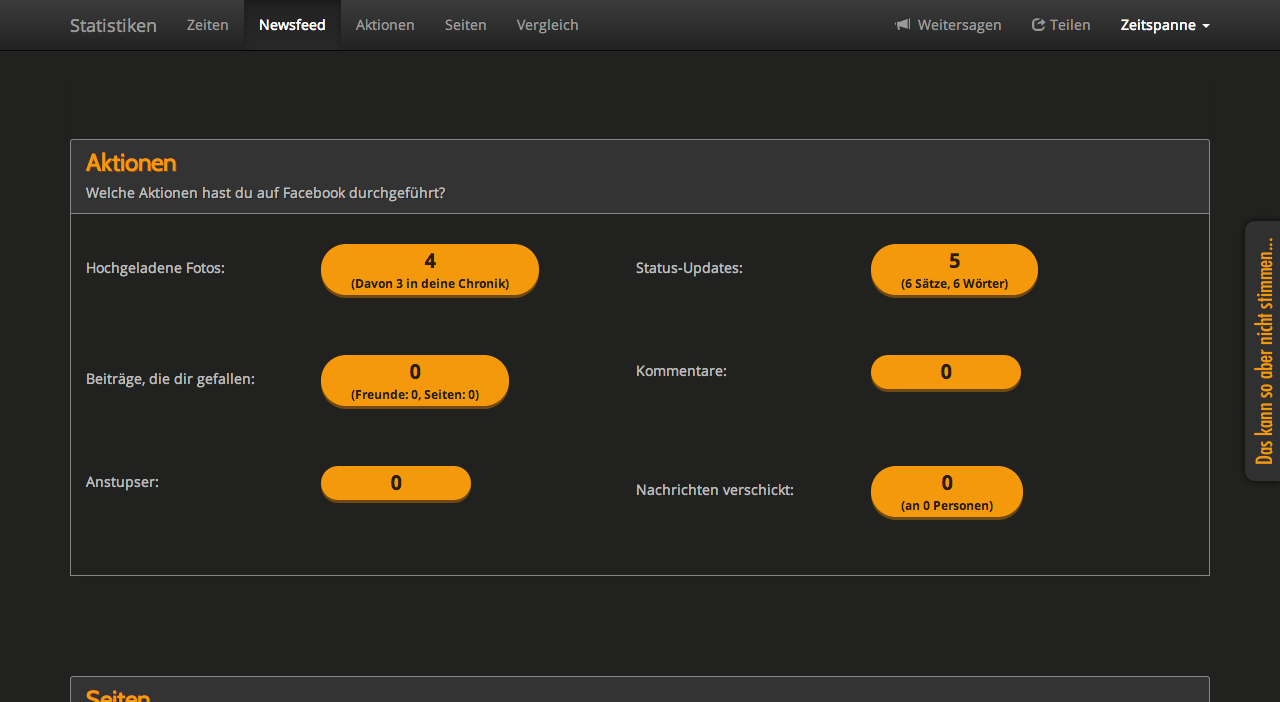Click the Teilen link

1070,25
